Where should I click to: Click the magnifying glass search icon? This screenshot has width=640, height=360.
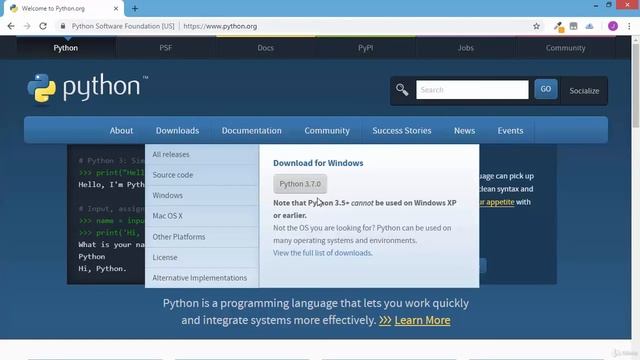point(402,89)
